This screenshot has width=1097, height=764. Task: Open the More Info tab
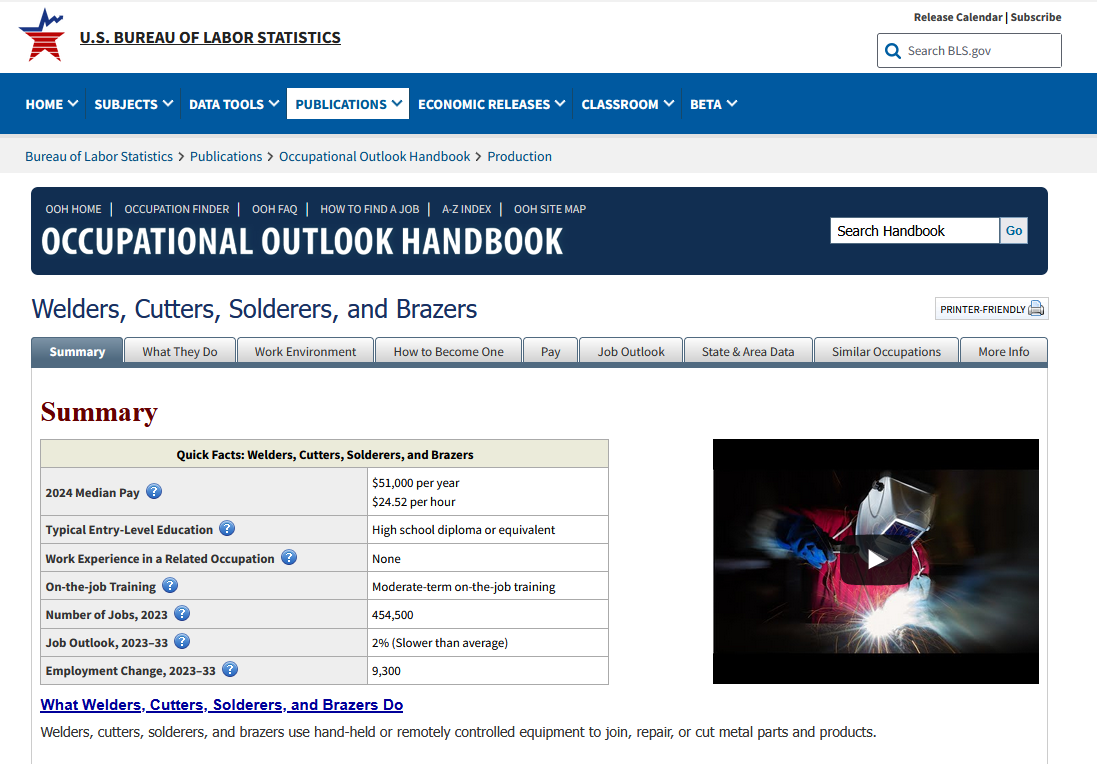pos(1003,351)
